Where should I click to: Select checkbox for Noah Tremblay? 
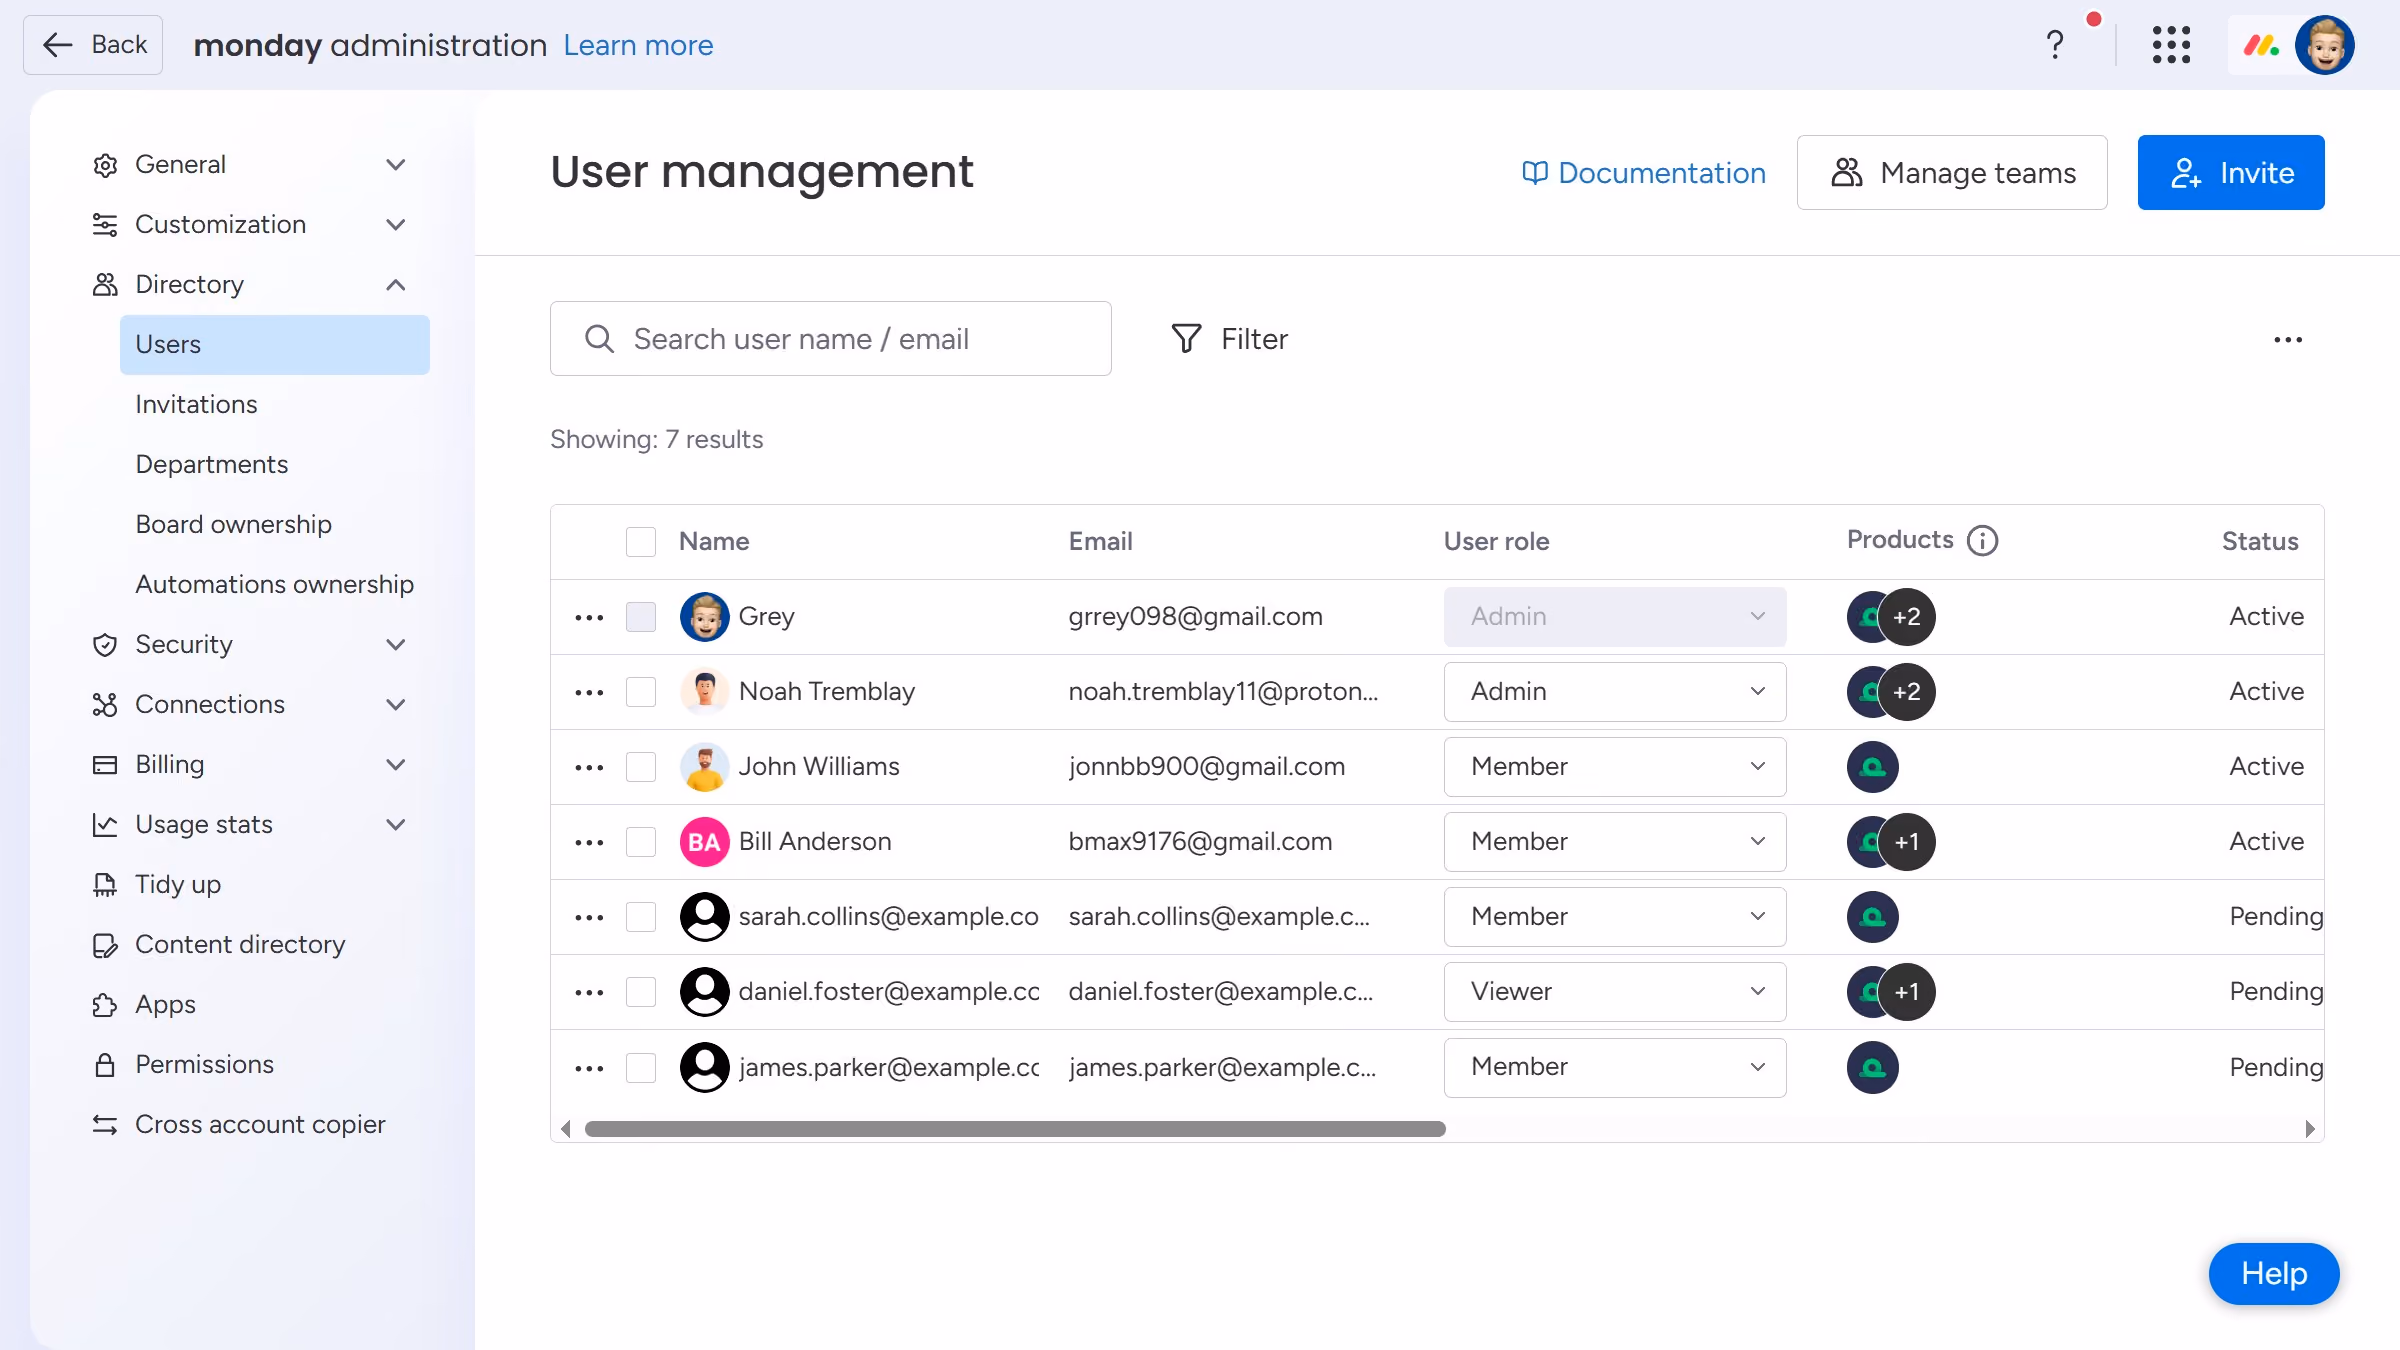pyautogui.click(x=641, y=692)
